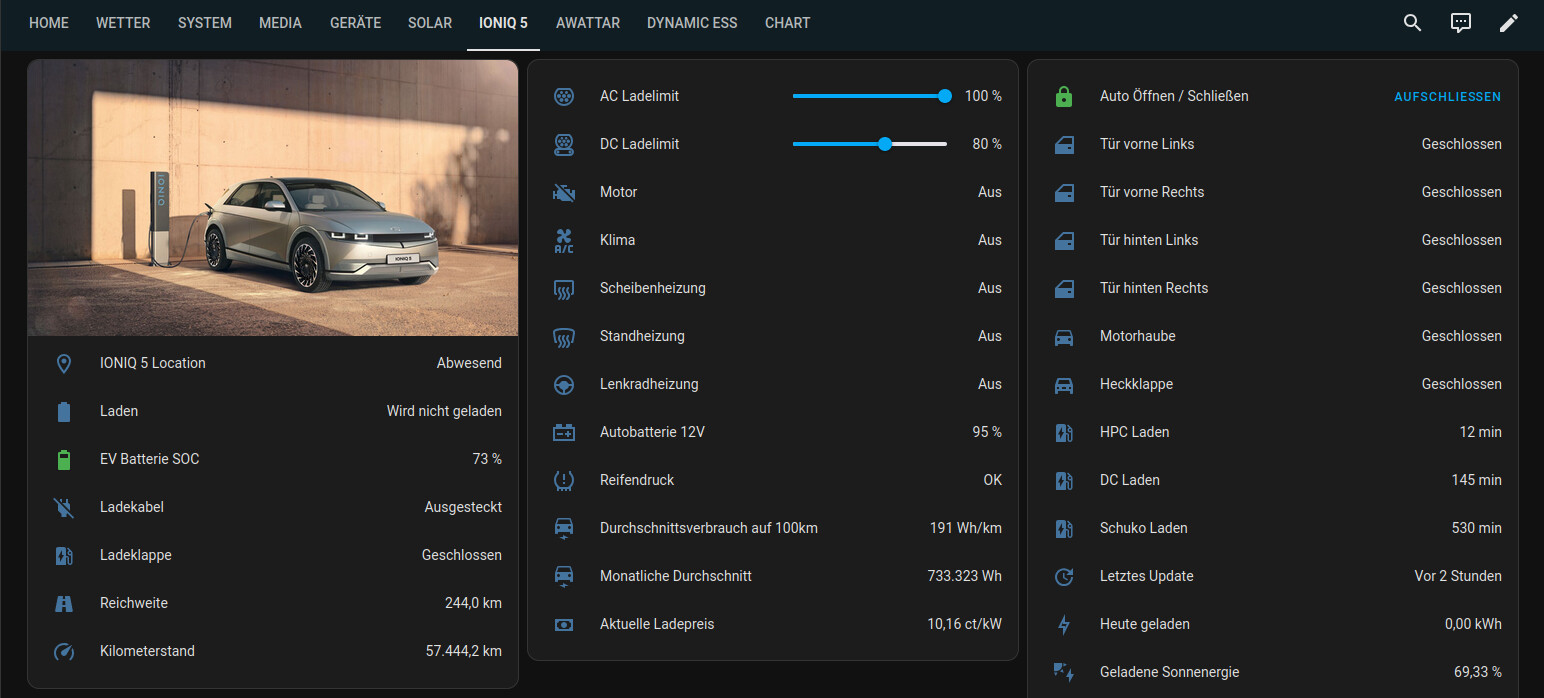The width and height of the screenshot is (1544, 698).
Task: Click the value 'Vor 2 Stunden'
Action: pyautogui.click(x=1458, y=576)
